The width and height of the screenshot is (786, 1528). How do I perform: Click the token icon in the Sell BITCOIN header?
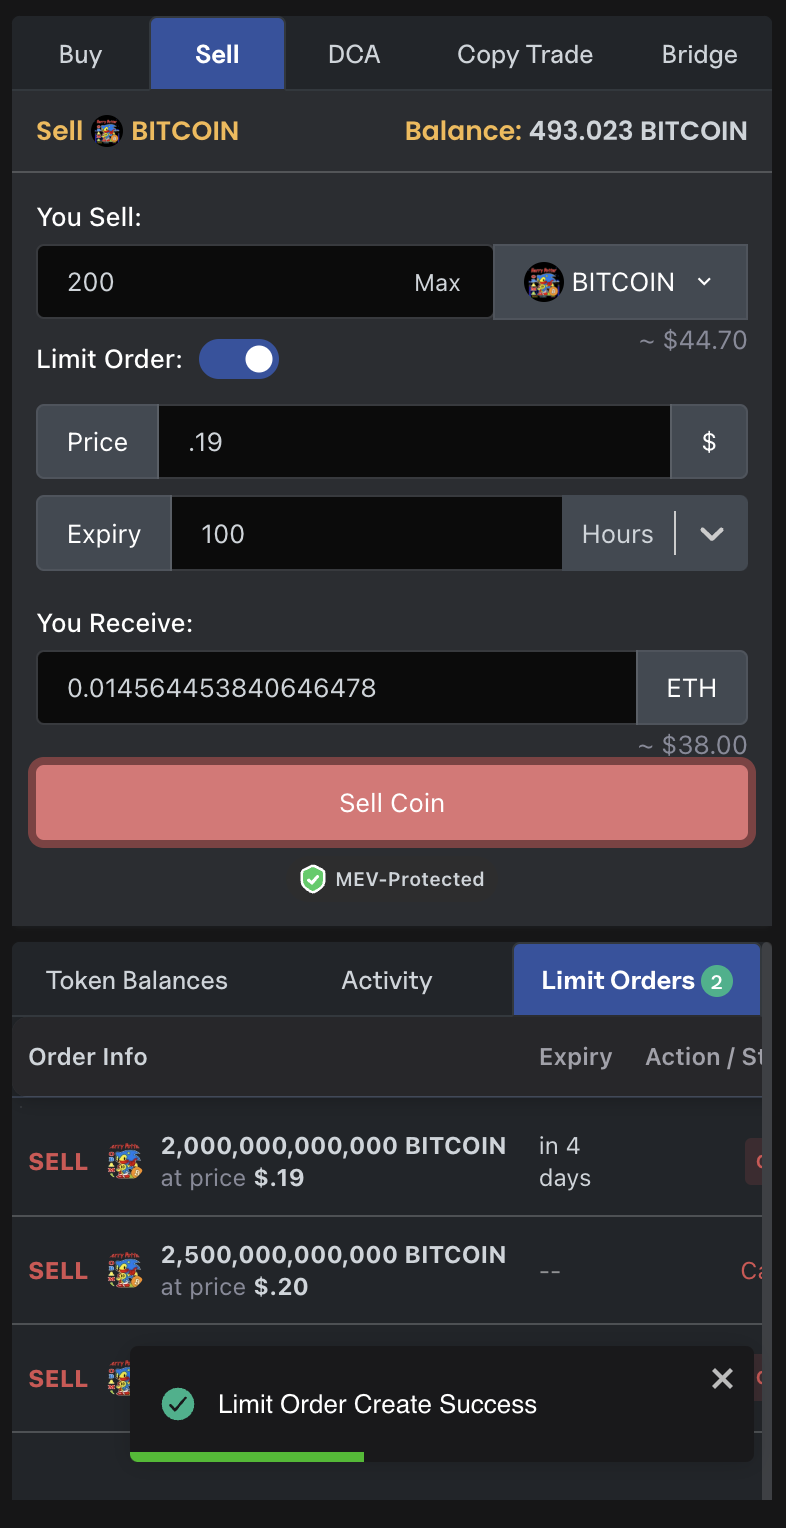point(107,131)
